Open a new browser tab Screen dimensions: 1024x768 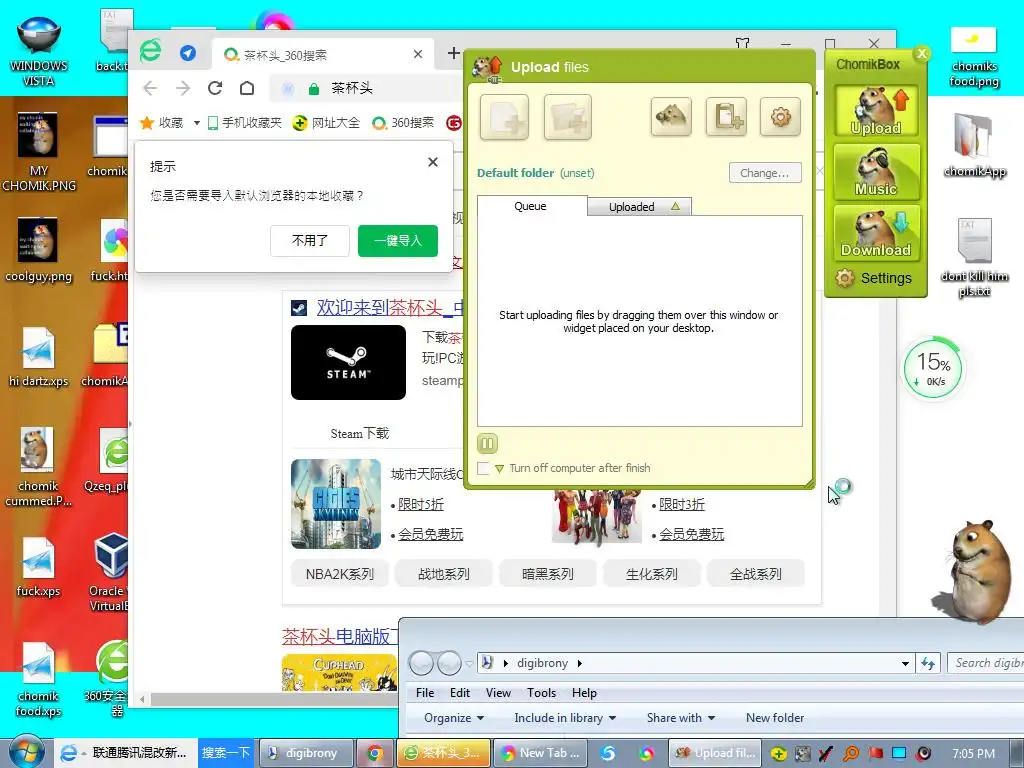pyautogui.click(x=453, y=54)
